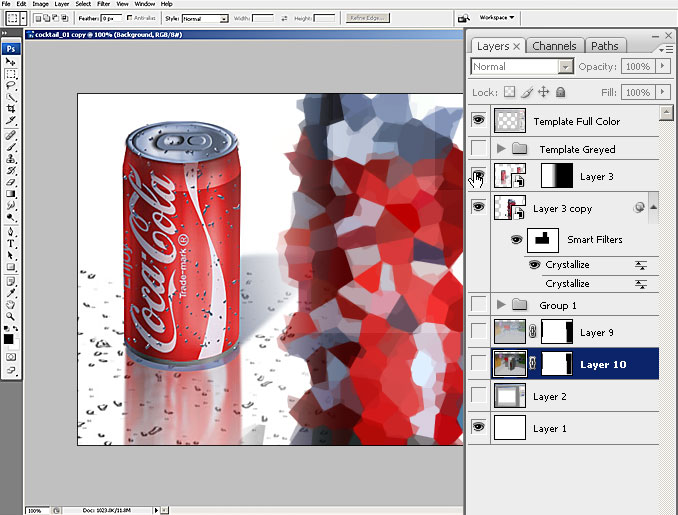Viewport: 678px width, 515px height.
Task: Select the Gradient tool
Action: 11,194
